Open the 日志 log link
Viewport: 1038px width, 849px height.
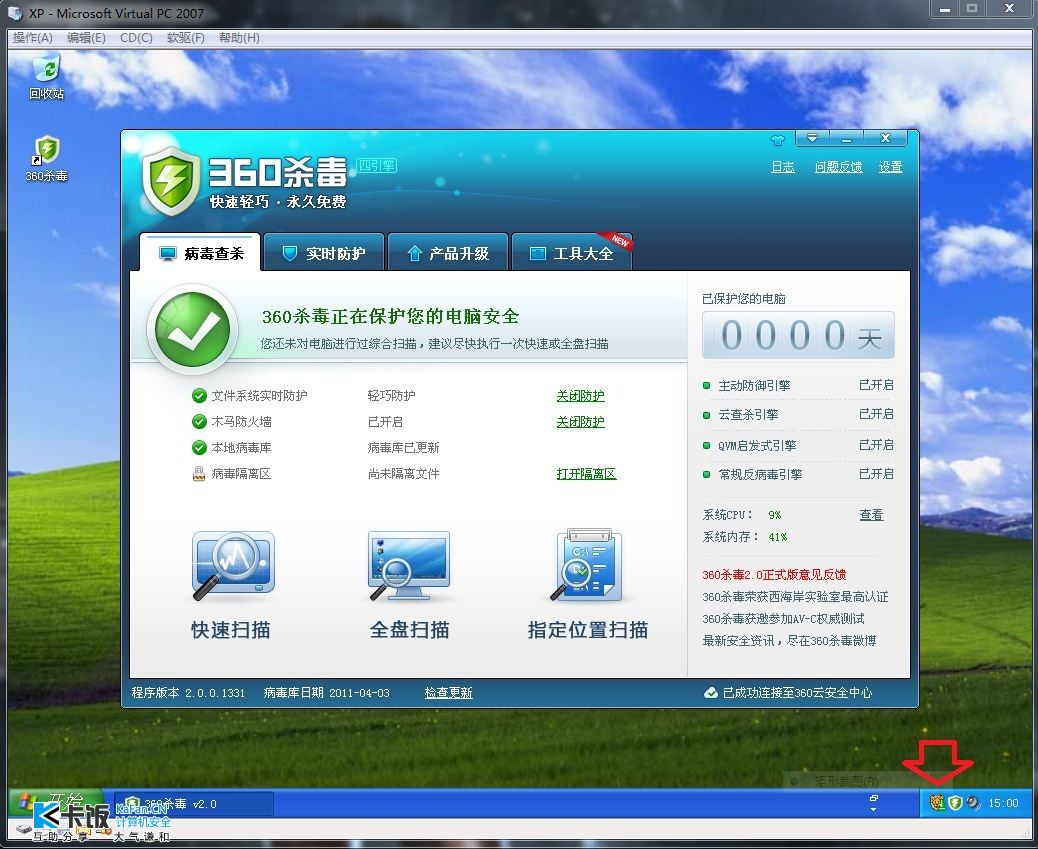point(782,167)
